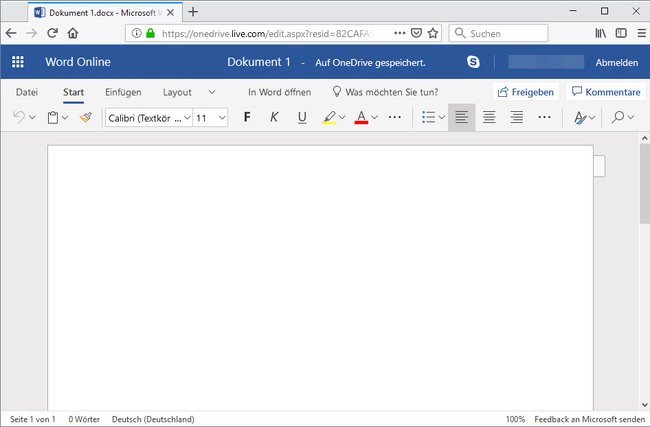Click the Paste clipboard icon

tap(53, 118)
